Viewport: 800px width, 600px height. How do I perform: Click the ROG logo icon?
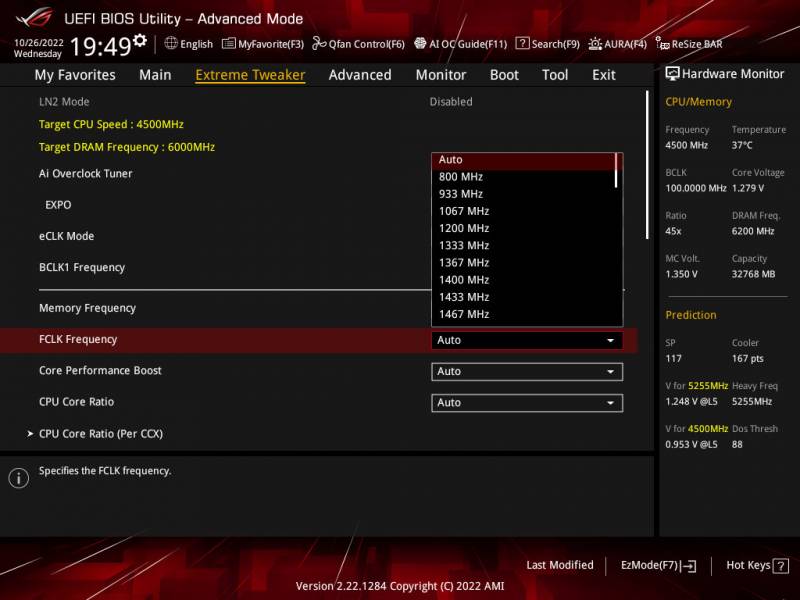point(34,18)
